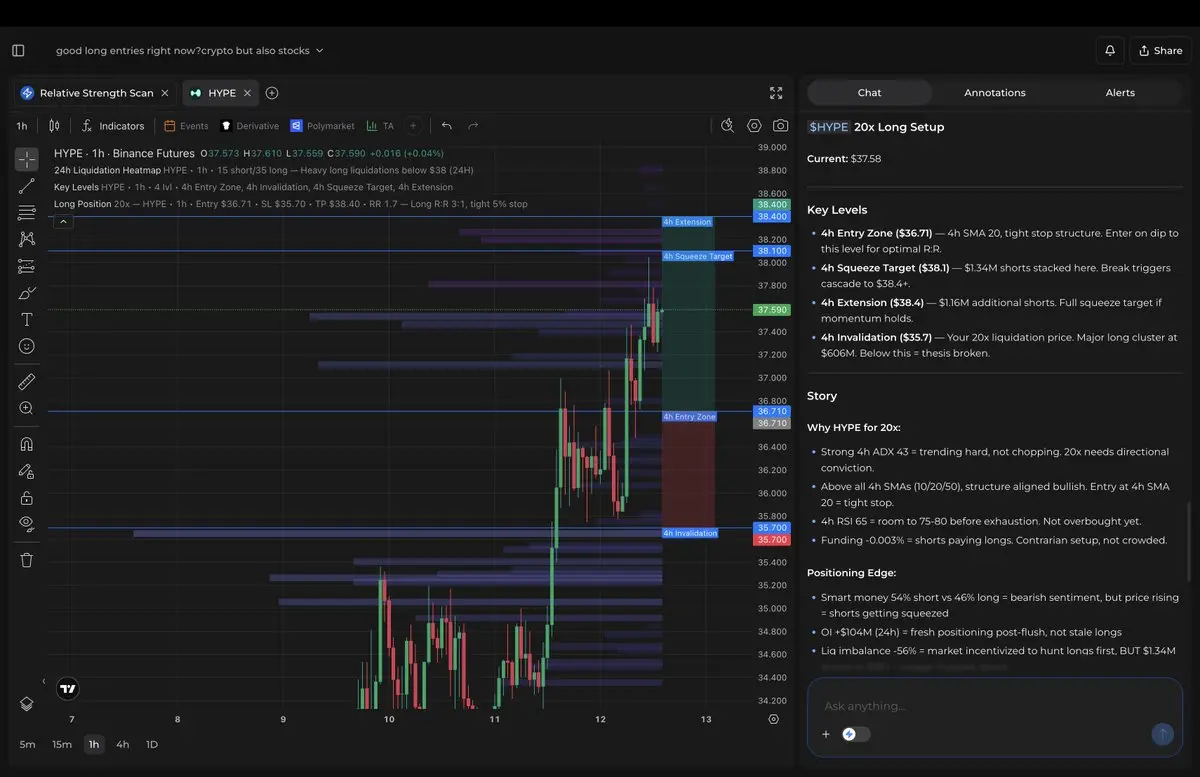This screenshot has height=777, width=1200.
Task: Select the trend line drawing tool
Action: pyautogui.click(x=27, y=186)
